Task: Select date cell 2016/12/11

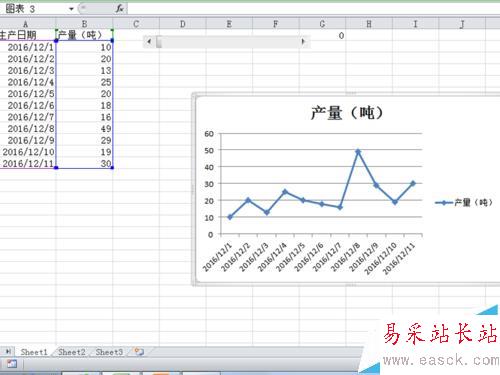Action: point(28,163)
